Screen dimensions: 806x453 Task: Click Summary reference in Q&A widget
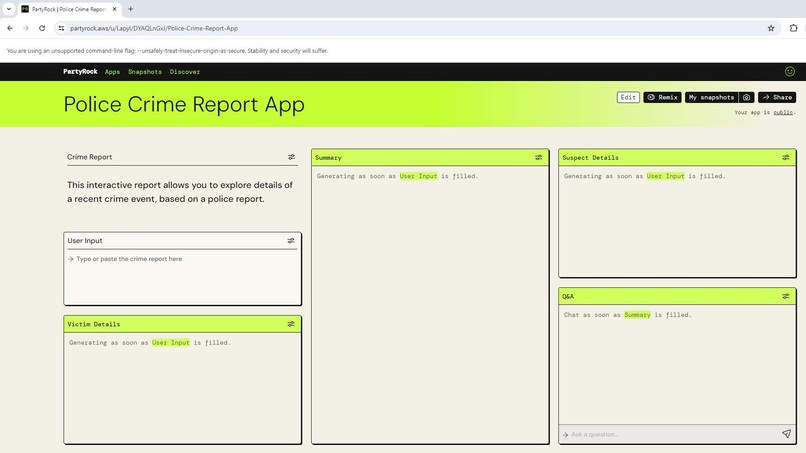coord(637,315)
